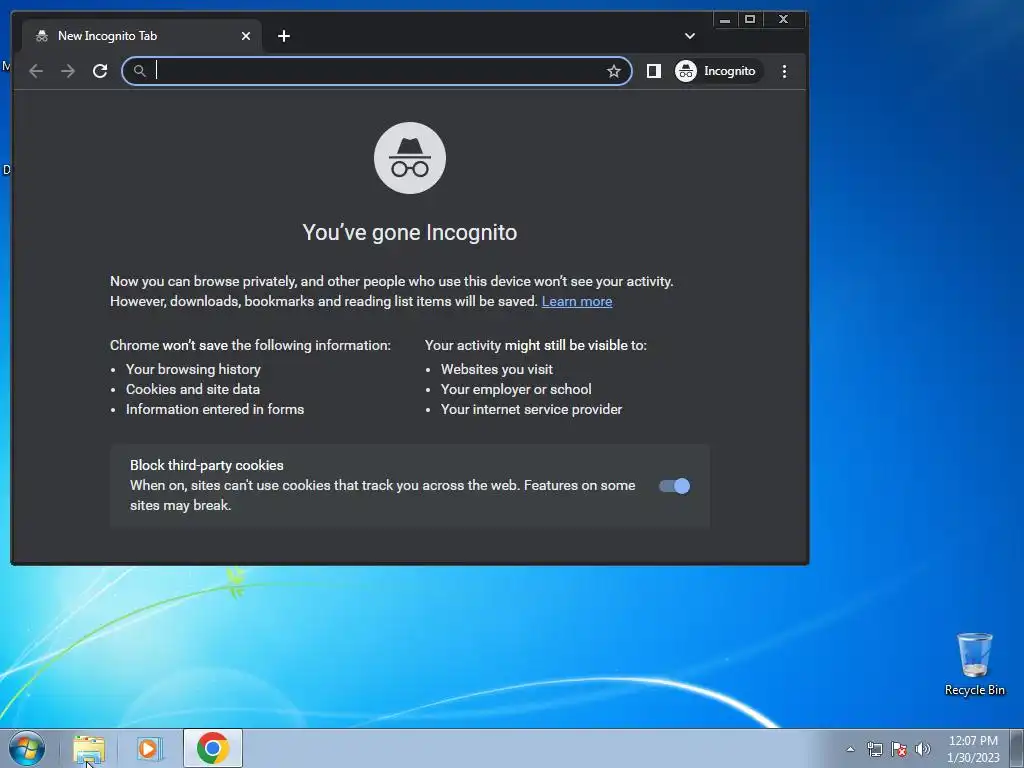
Task: Close the New Incognito Tab
Action: (246, 36)
